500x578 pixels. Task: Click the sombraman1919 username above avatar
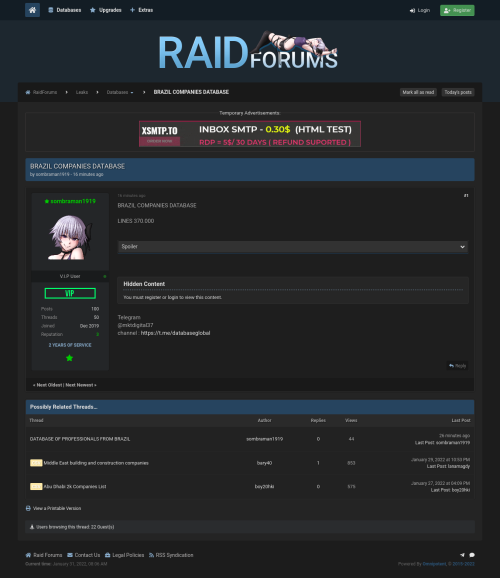[x=73, y=201]
